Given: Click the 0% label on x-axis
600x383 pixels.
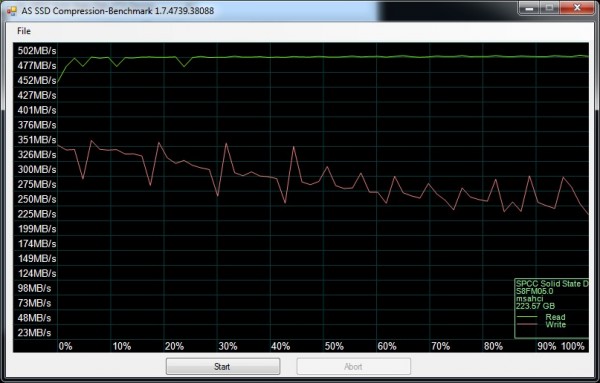Looking at the screenshot, I should pos(65,346).
